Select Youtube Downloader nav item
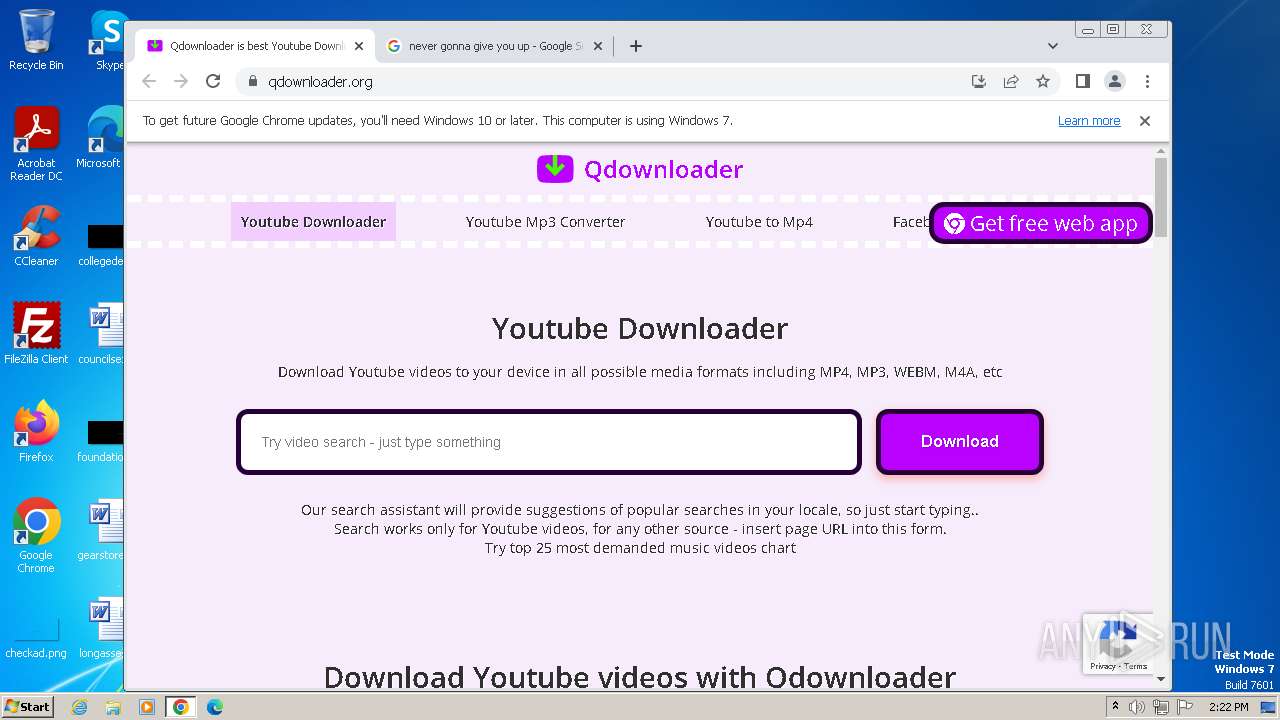 click(313, 222)
